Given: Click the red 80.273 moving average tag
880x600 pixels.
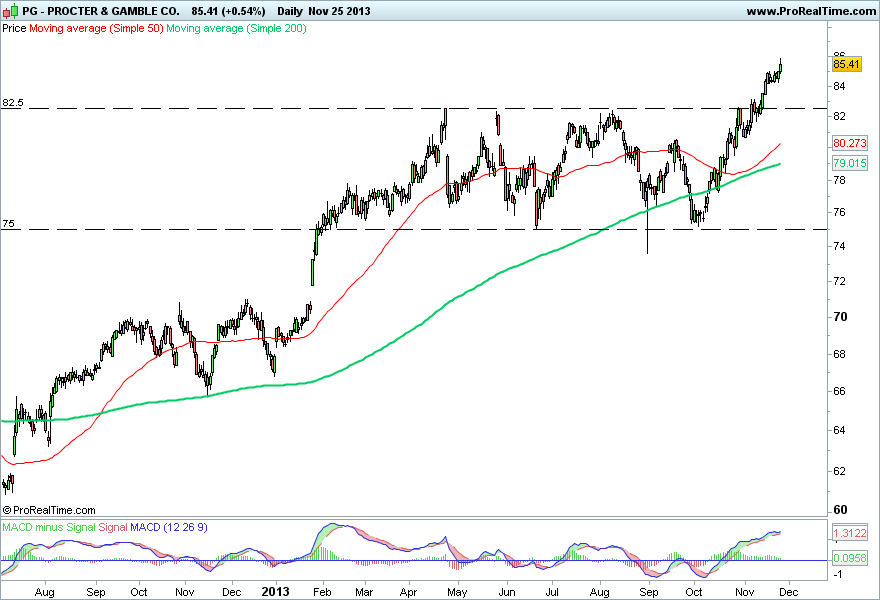Looking at the screenshot, I should 850,143.
